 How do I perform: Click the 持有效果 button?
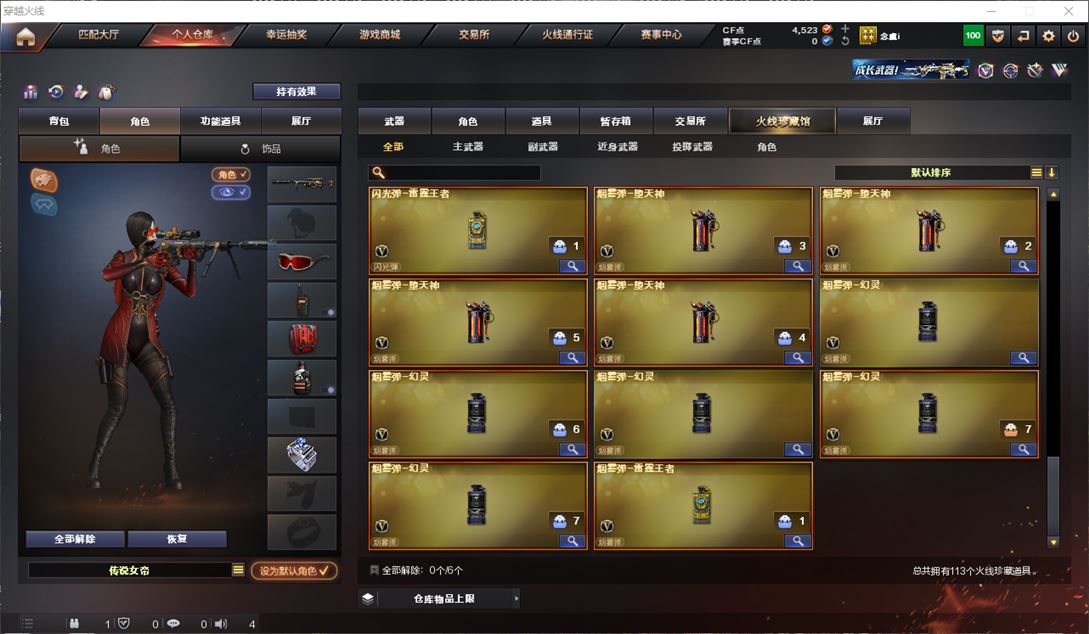[297, 92]
